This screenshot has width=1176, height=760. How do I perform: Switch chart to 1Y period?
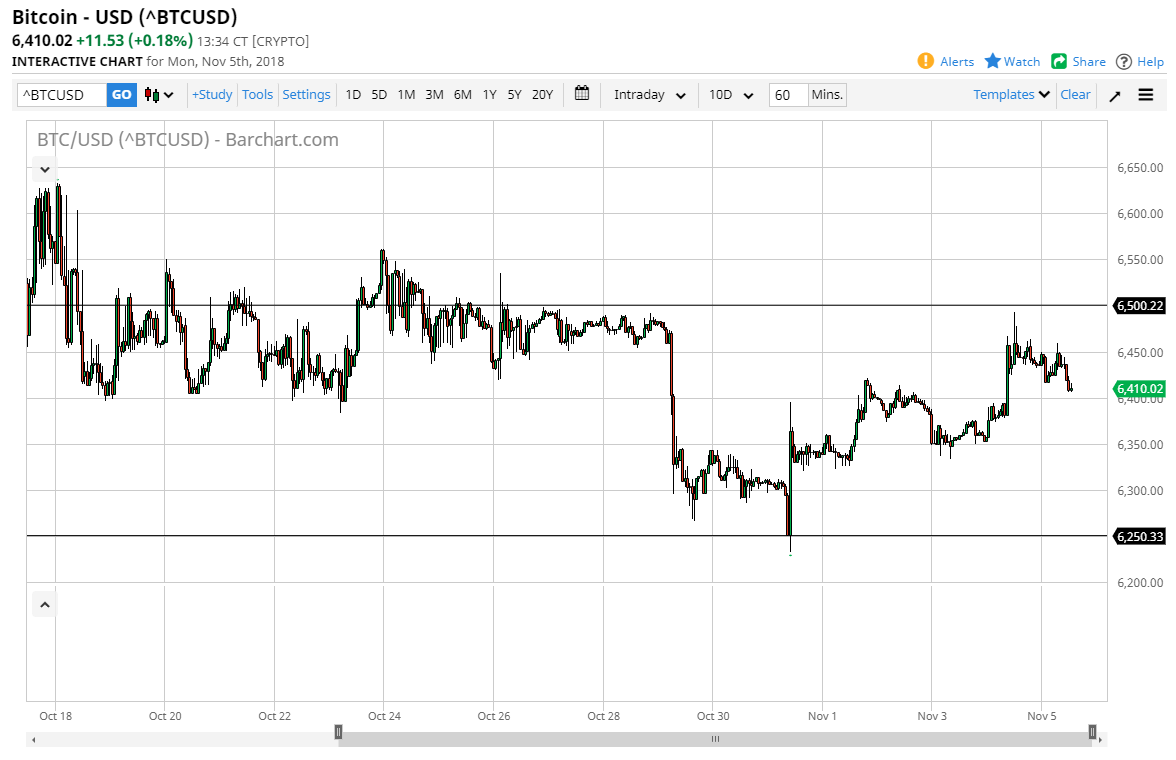tap(489, 94)
